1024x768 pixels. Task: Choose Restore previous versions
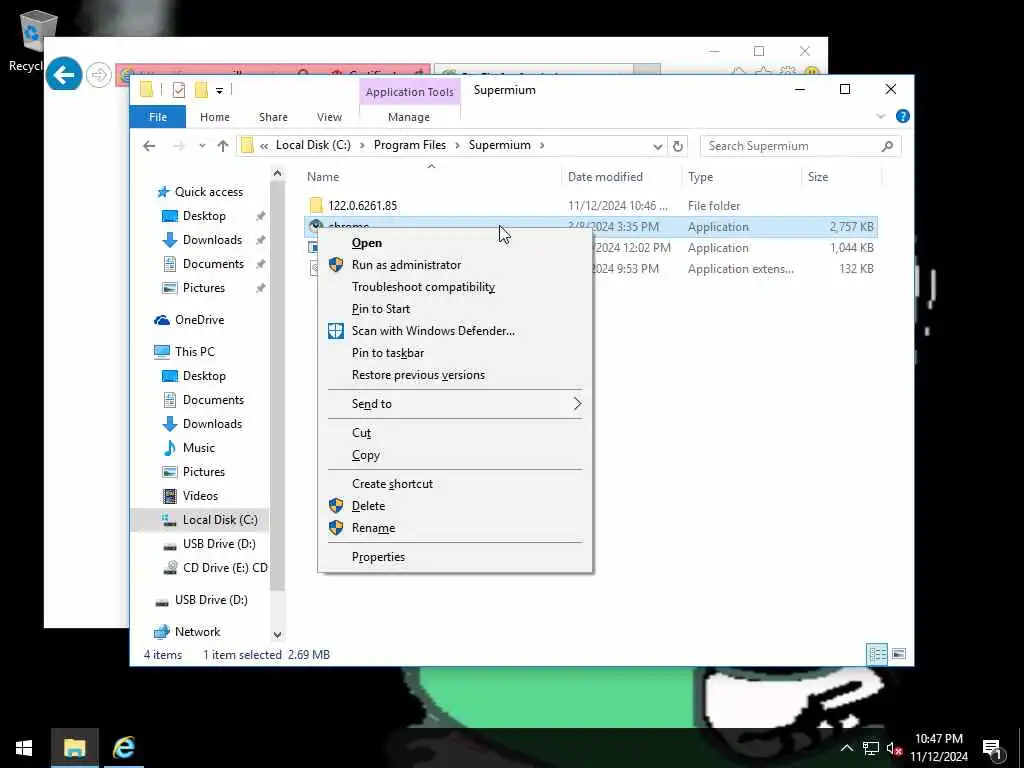(x=455, y=376)
